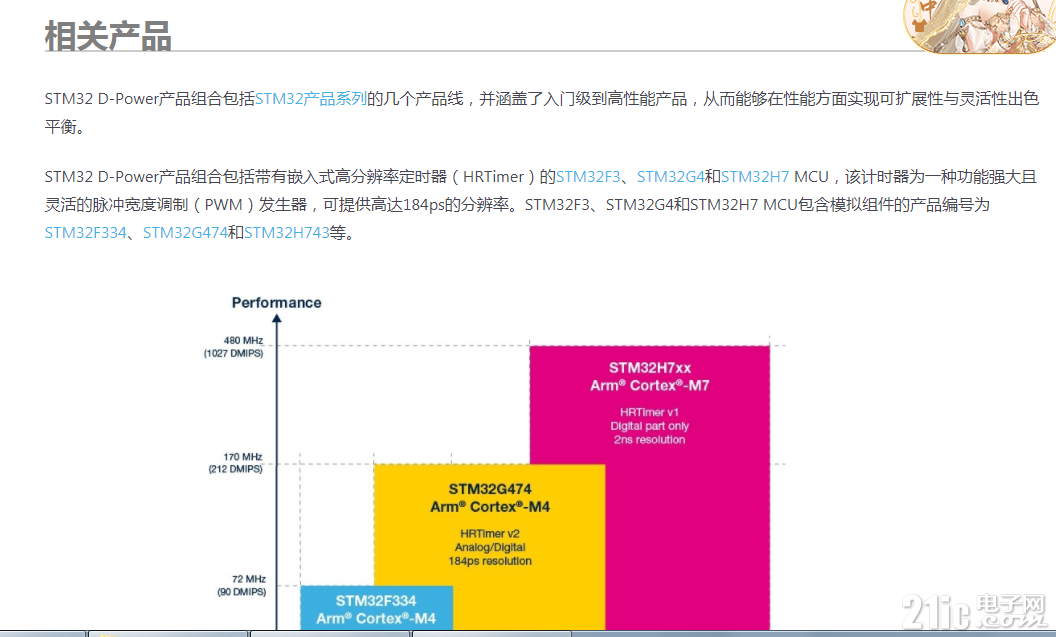The image size is (1056, 637).
Task: Click the 相关产品 heading
Action: (x=108, y=36)
